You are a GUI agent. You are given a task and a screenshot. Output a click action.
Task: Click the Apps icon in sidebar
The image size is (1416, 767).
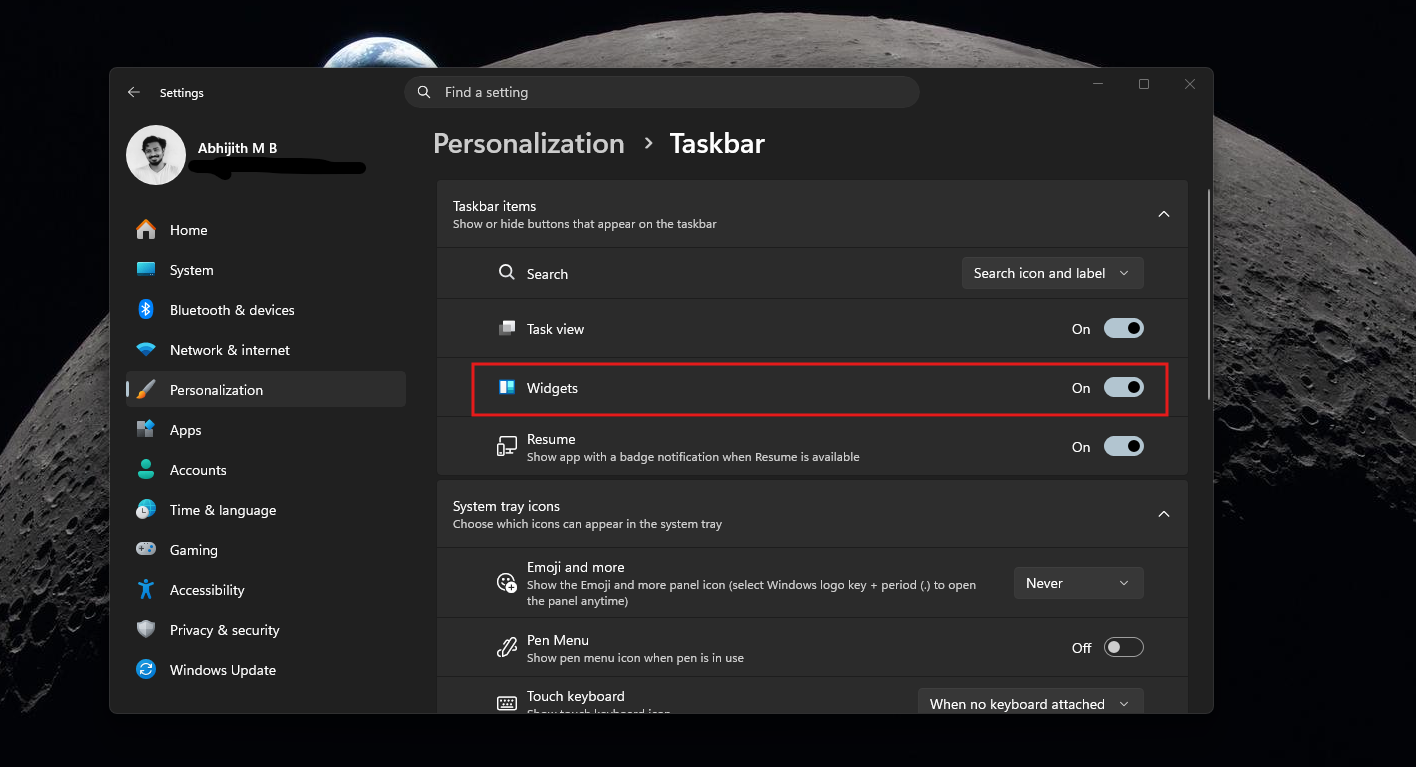tap(146, 430)
